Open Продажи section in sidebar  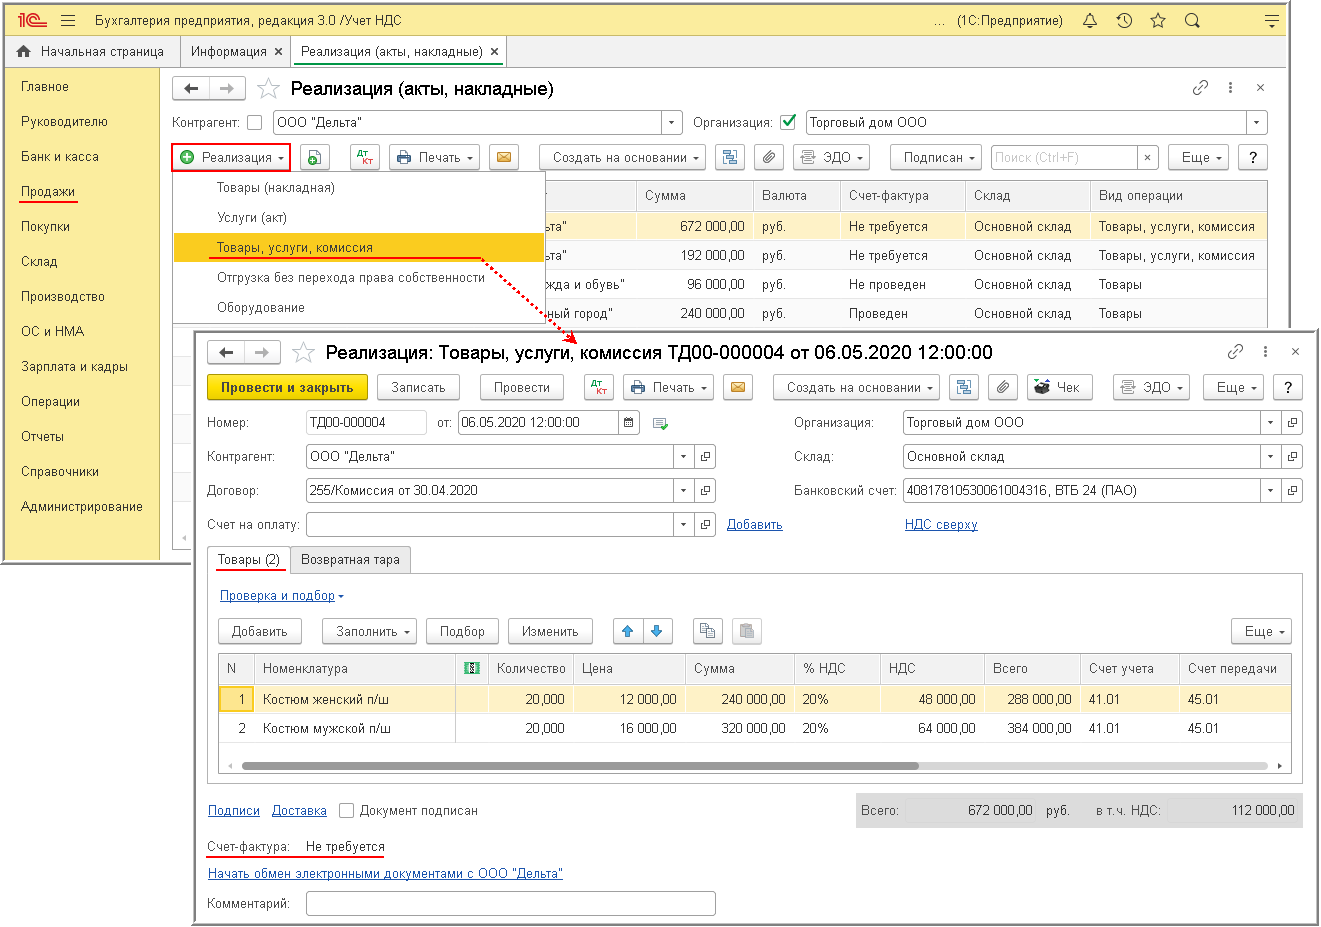tap(48, 191)
